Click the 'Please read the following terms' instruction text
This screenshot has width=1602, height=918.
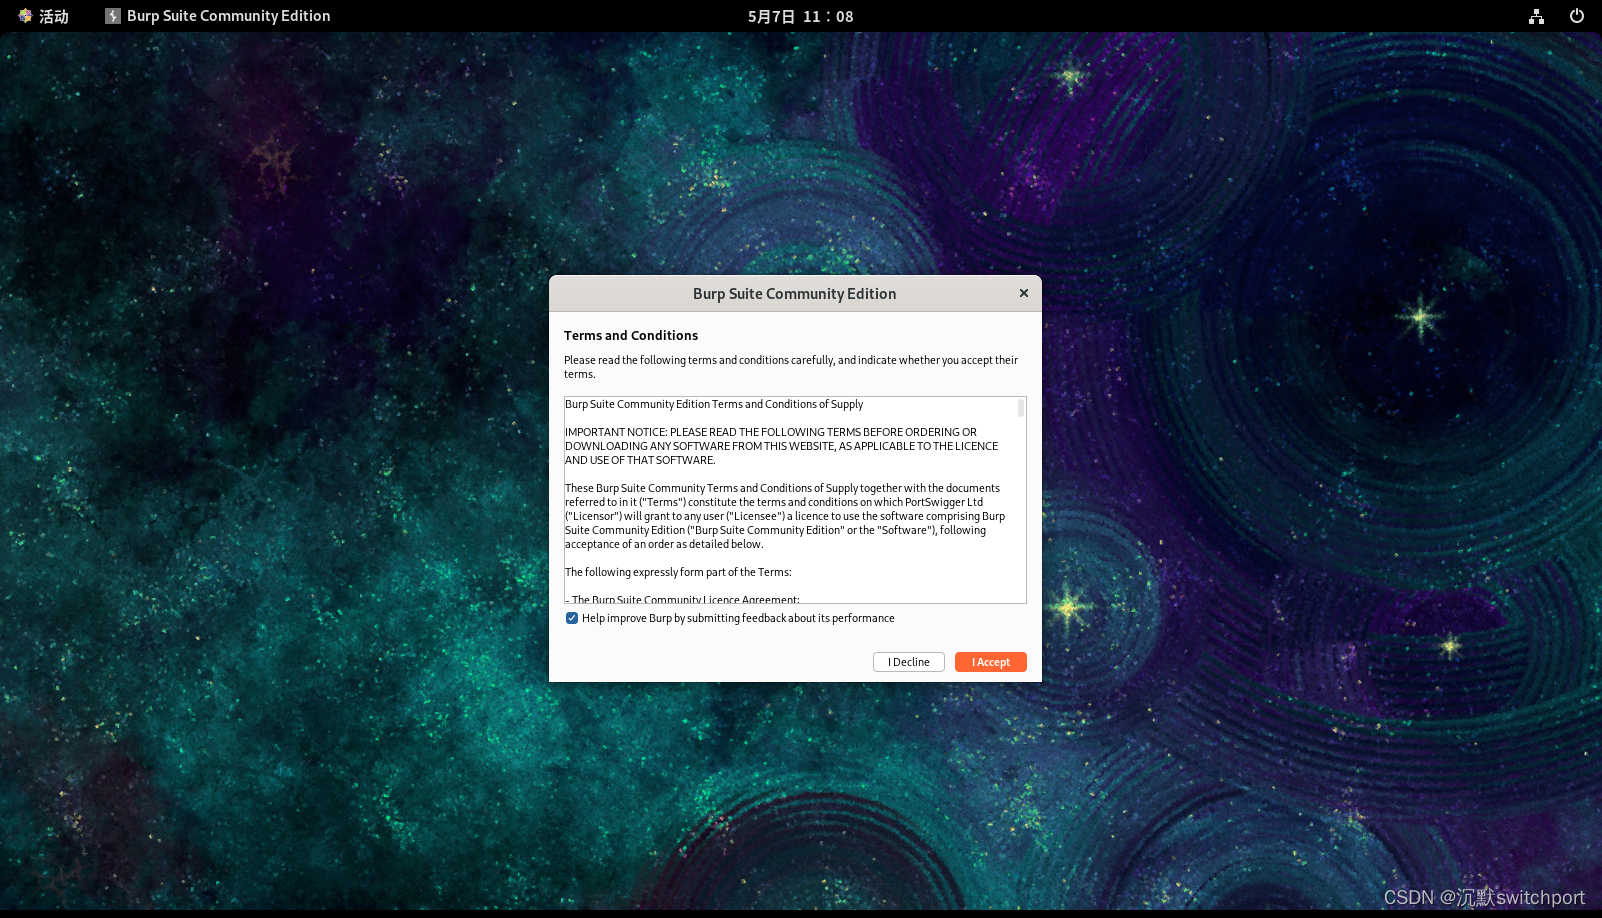791,367
